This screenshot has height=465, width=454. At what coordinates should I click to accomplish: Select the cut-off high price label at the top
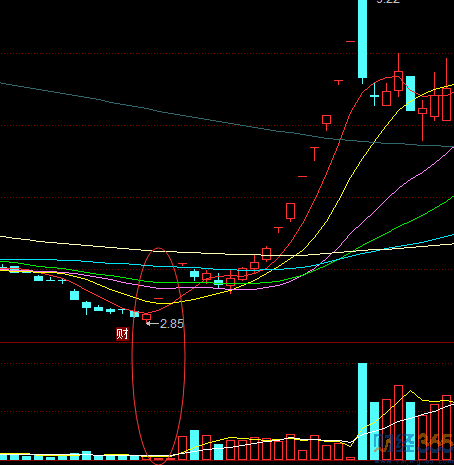pos(388,2)
